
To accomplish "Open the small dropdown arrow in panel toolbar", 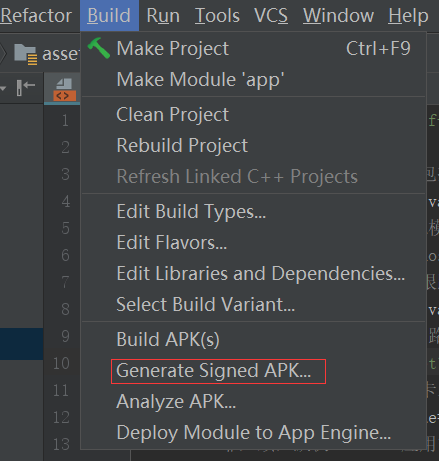I will tap(3, 88).
